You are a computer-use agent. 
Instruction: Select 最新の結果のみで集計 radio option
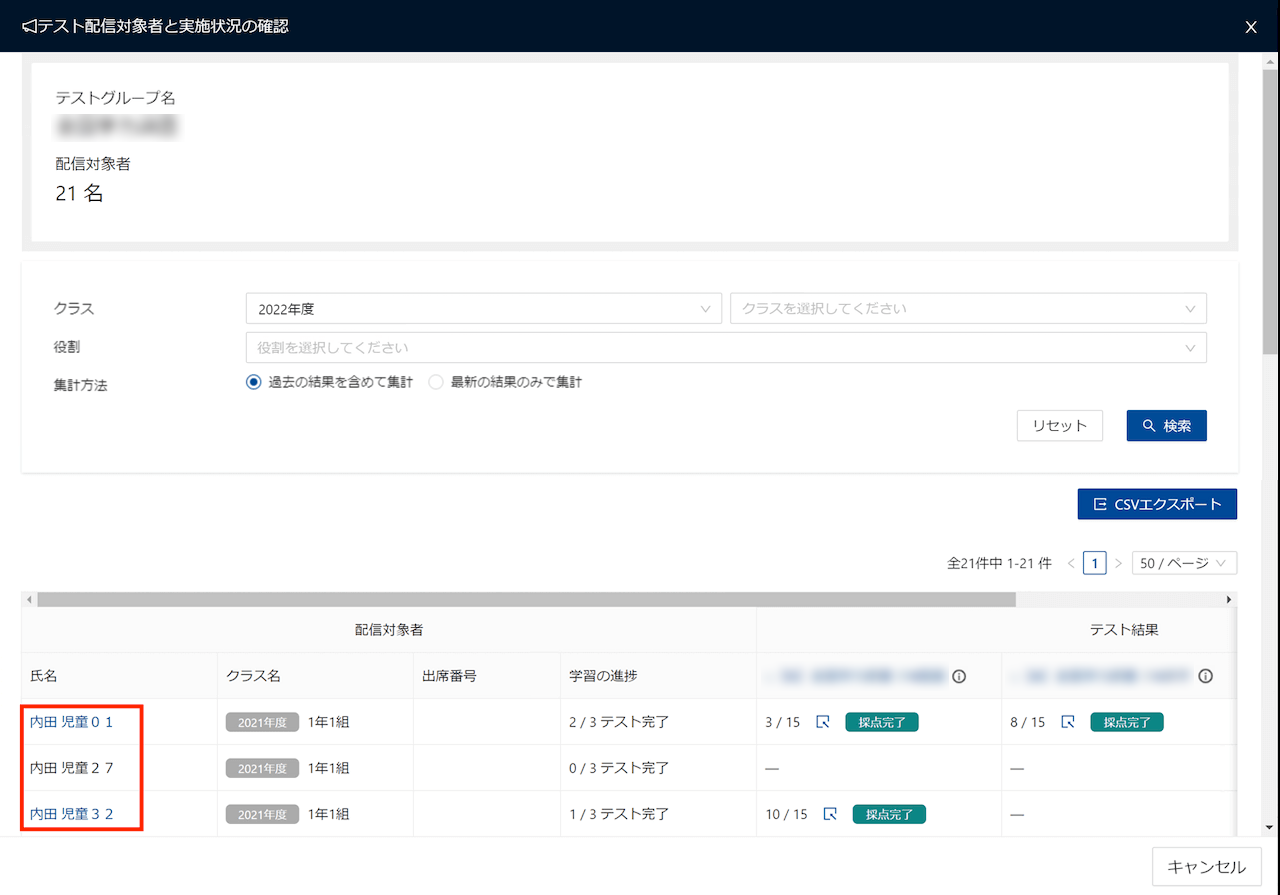point(436,382)
